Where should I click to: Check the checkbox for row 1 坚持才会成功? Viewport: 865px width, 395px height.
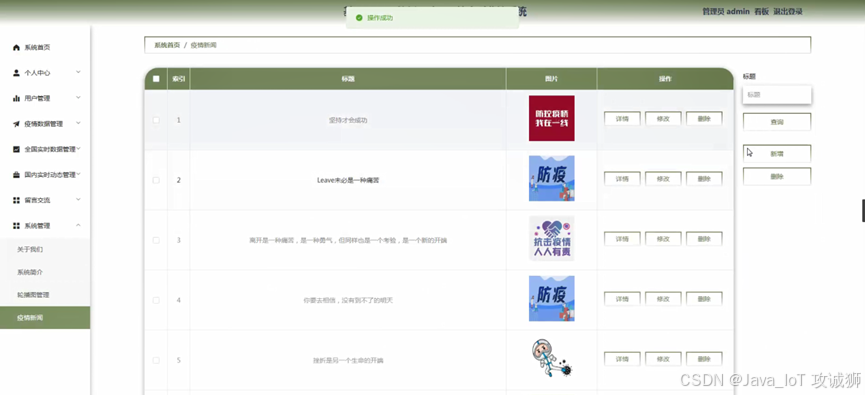click(156, 120)
